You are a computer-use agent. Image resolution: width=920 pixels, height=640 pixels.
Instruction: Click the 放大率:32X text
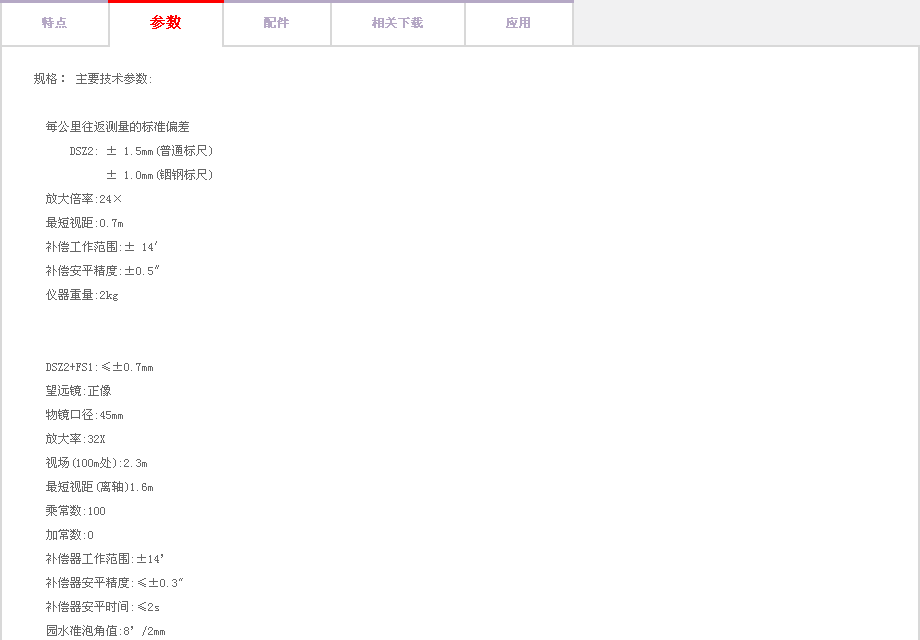click(75, 439)
